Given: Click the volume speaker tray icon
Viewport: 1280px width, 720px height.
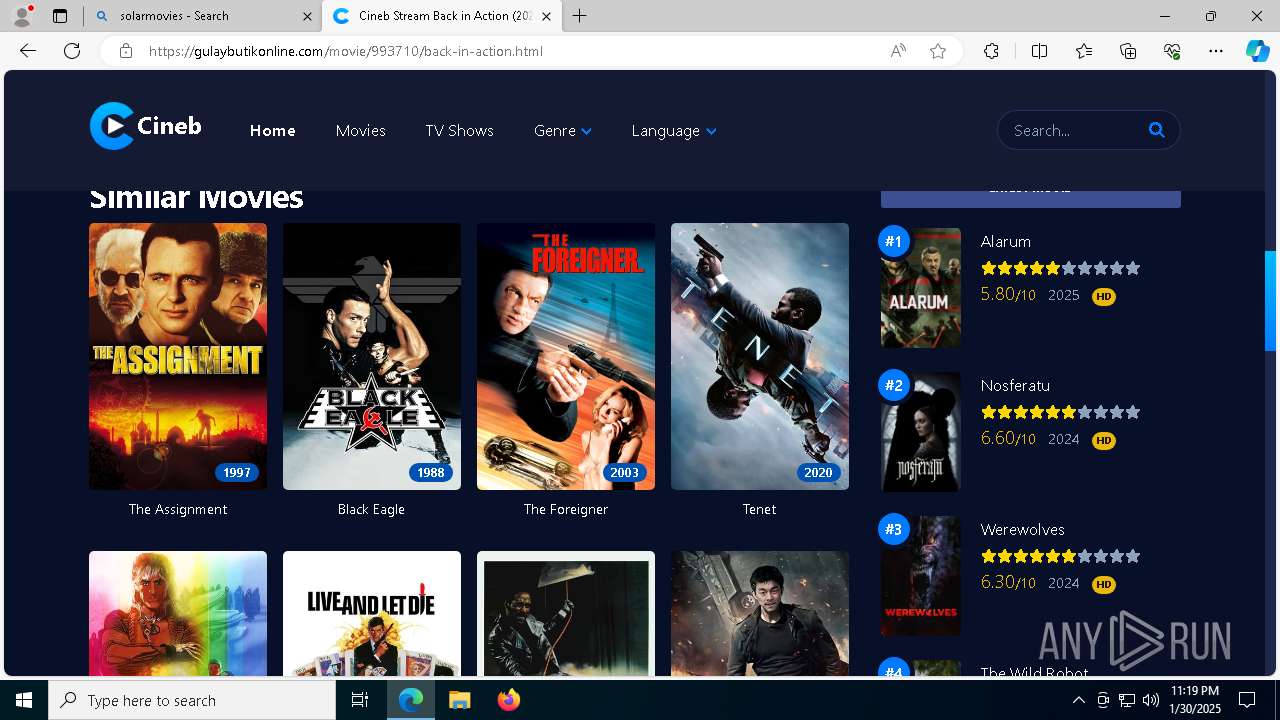Looking at the screenshot, I should [x=1151, y=700].
